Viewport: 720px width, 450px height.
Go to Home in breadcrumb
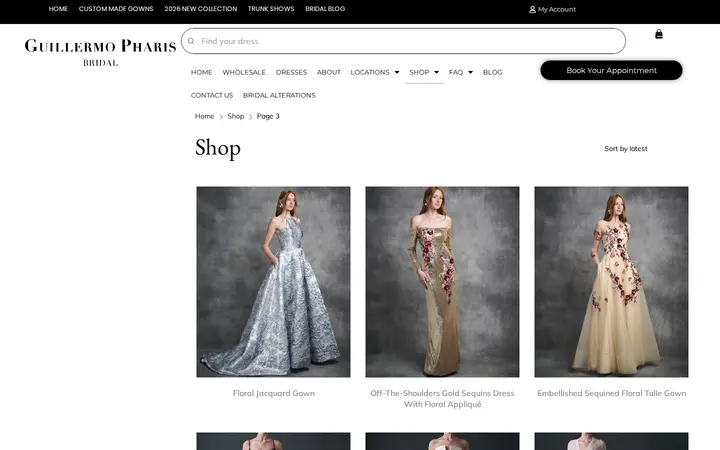[x=204, y=116]
